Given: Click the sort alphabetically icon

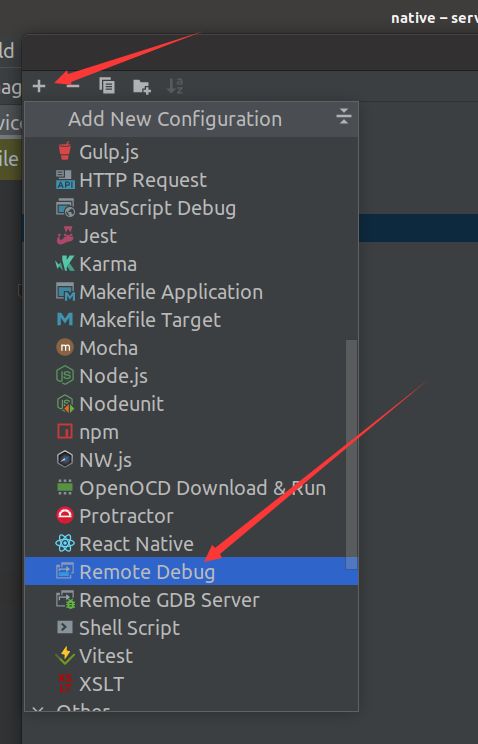Looking at the screenshot, I should (x=175, y=86).
